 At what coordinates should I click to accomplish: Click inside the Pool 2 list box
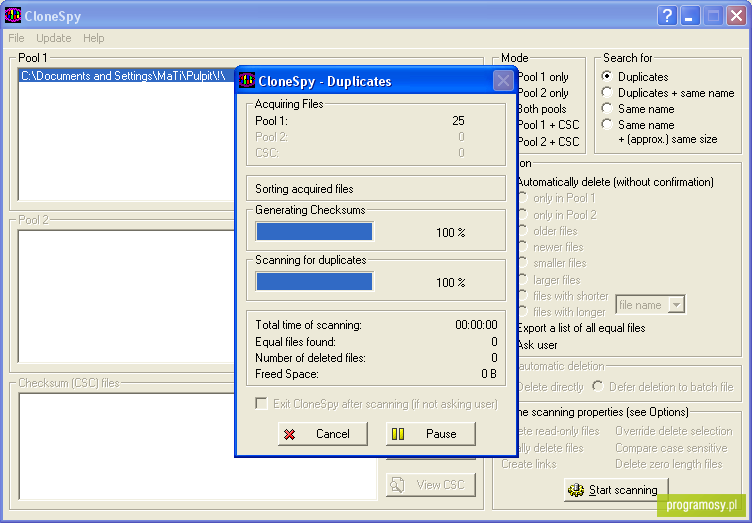(127, 296)
